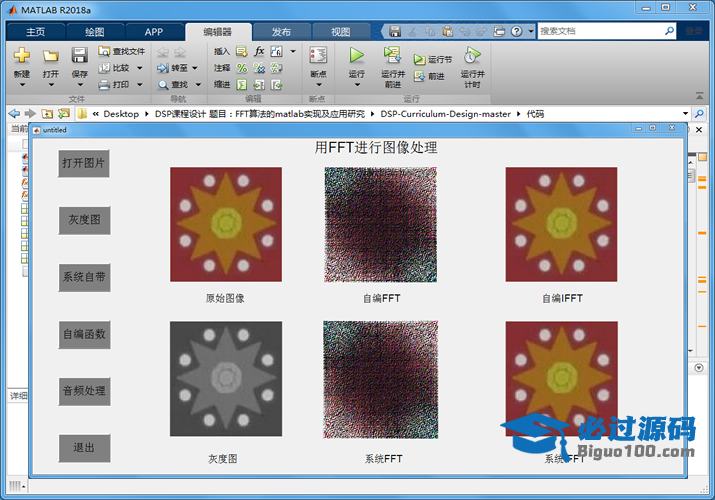Click the 打开图片 button

click(x=84, y=163)
